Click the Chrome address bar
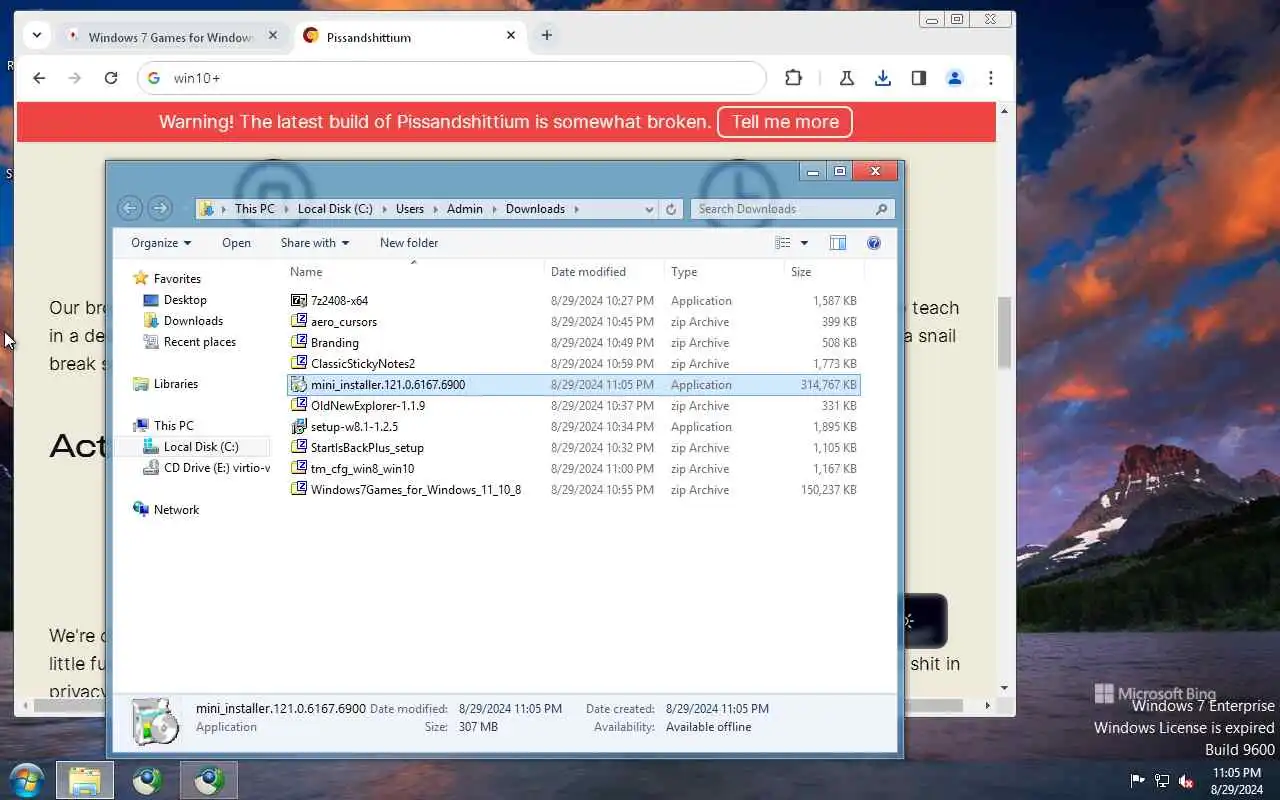This screenshot has height=800, width=1280. tap(450, 78)
